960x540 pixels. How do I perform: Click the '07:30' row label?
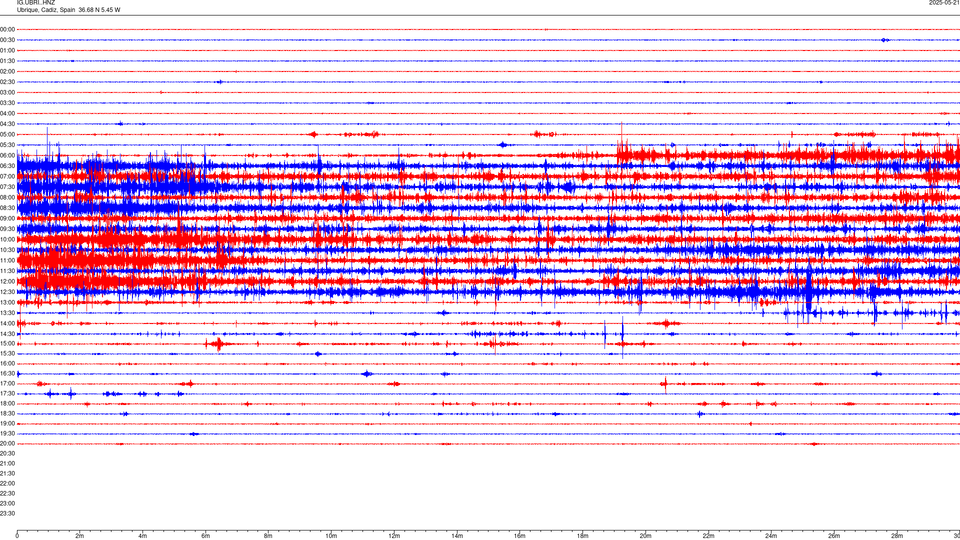tap(7, 187)
